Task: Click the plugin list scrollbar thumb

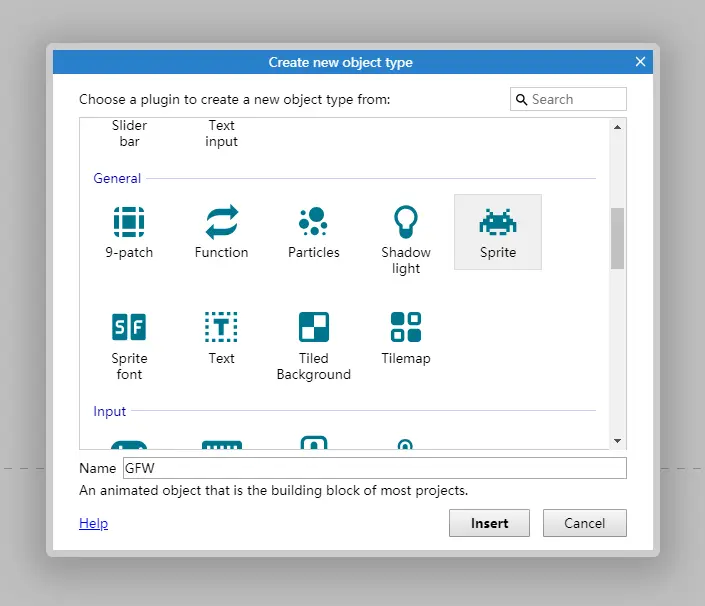Action: click(617, 238)
